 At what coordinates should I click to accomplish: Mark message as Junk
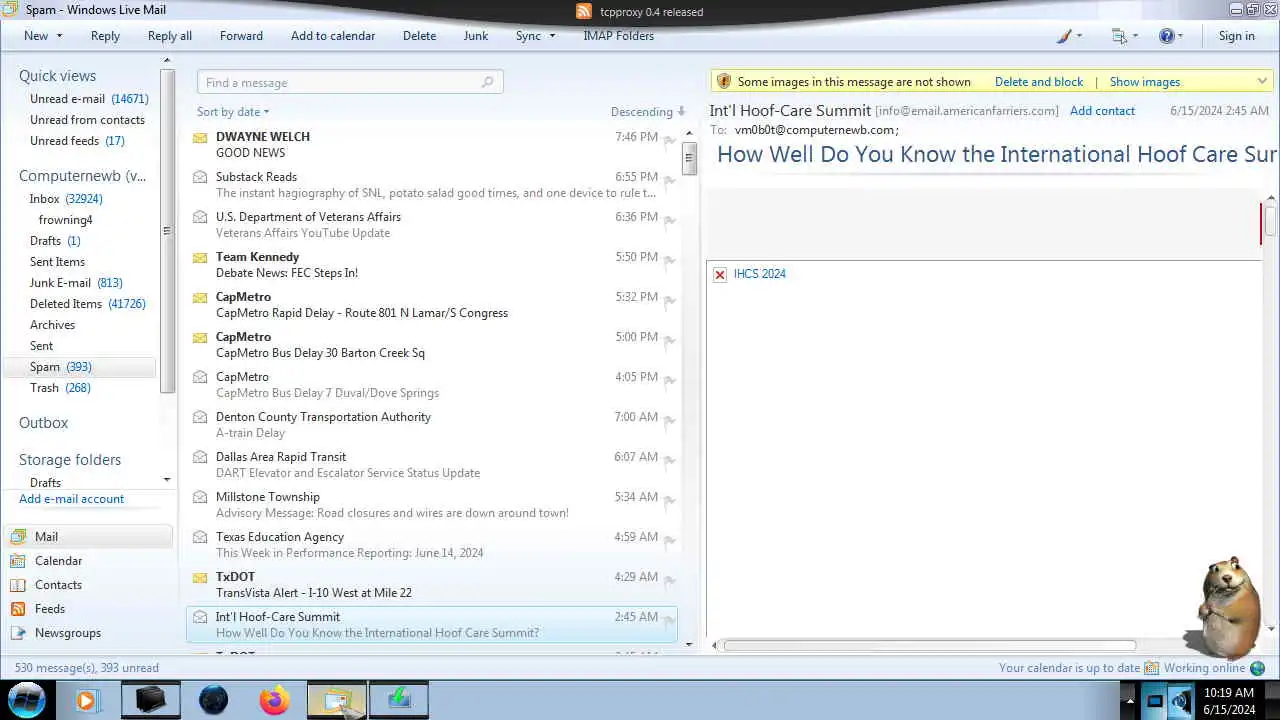click(476, 36)
